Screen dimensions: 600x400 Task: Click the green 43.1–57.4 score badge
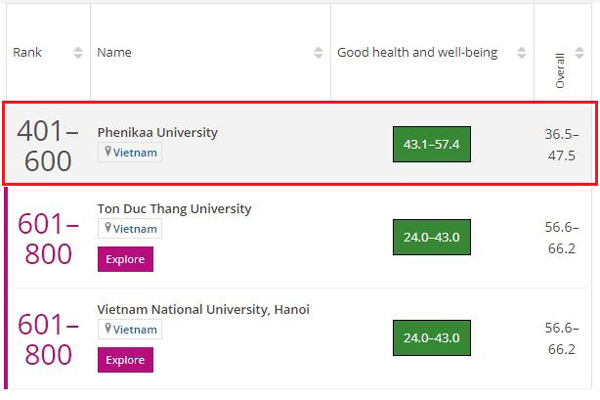[x=431, y=145]
